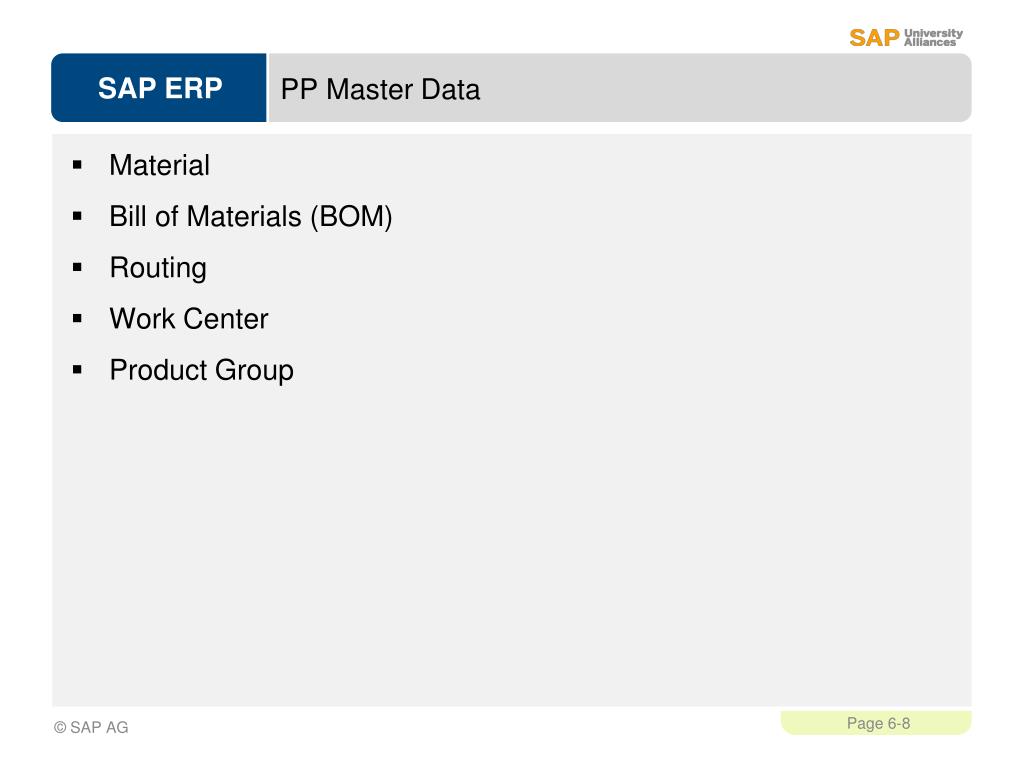Click the Page 6-8 indicator
The image size is (1024, 768).
click(876, 723)
